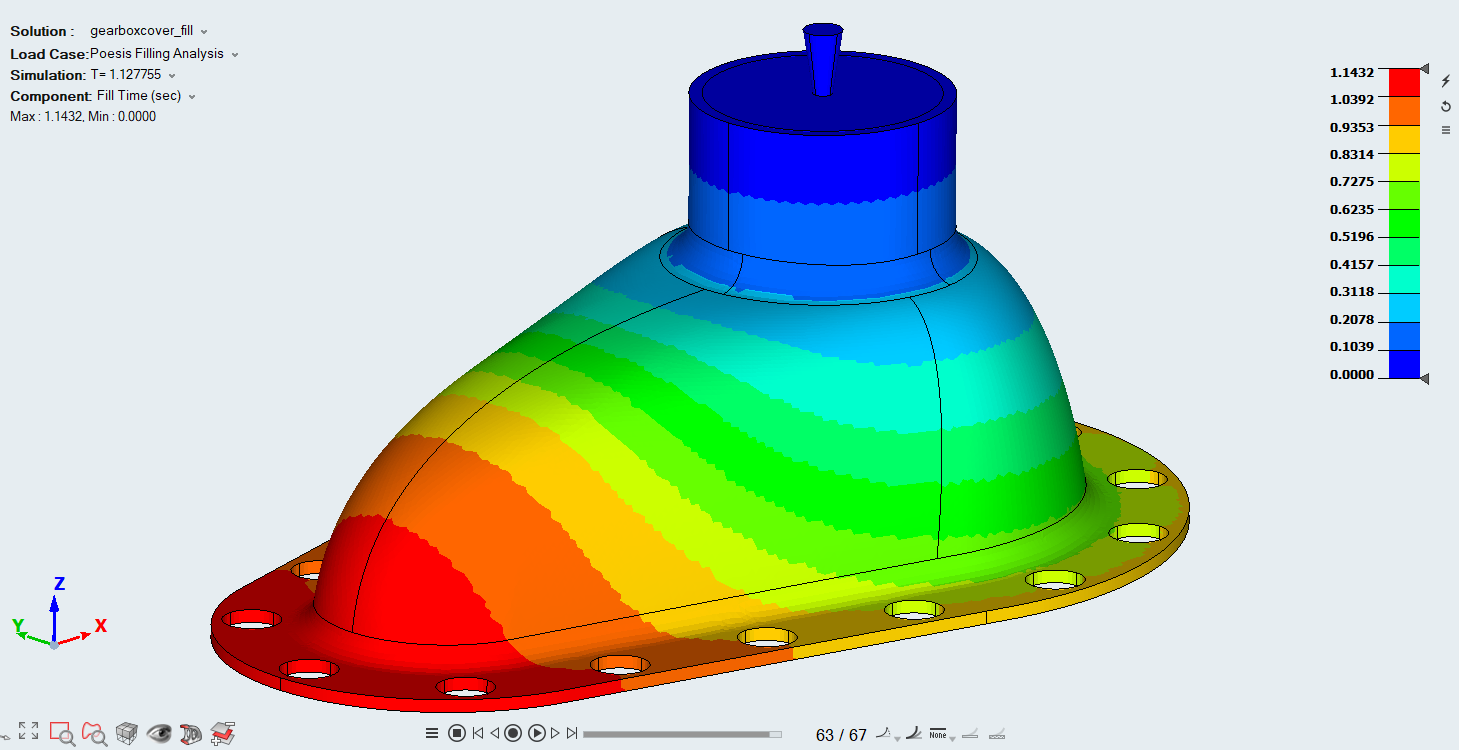
Task: Expand the Solution gearboxcover_fill dropdown
Action: (x=204, y=32)
